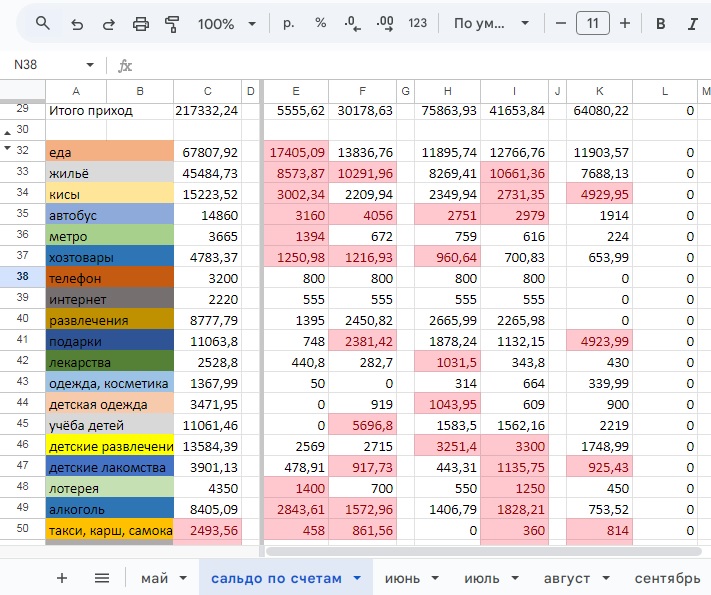Decrease font size with minus button

560,23
